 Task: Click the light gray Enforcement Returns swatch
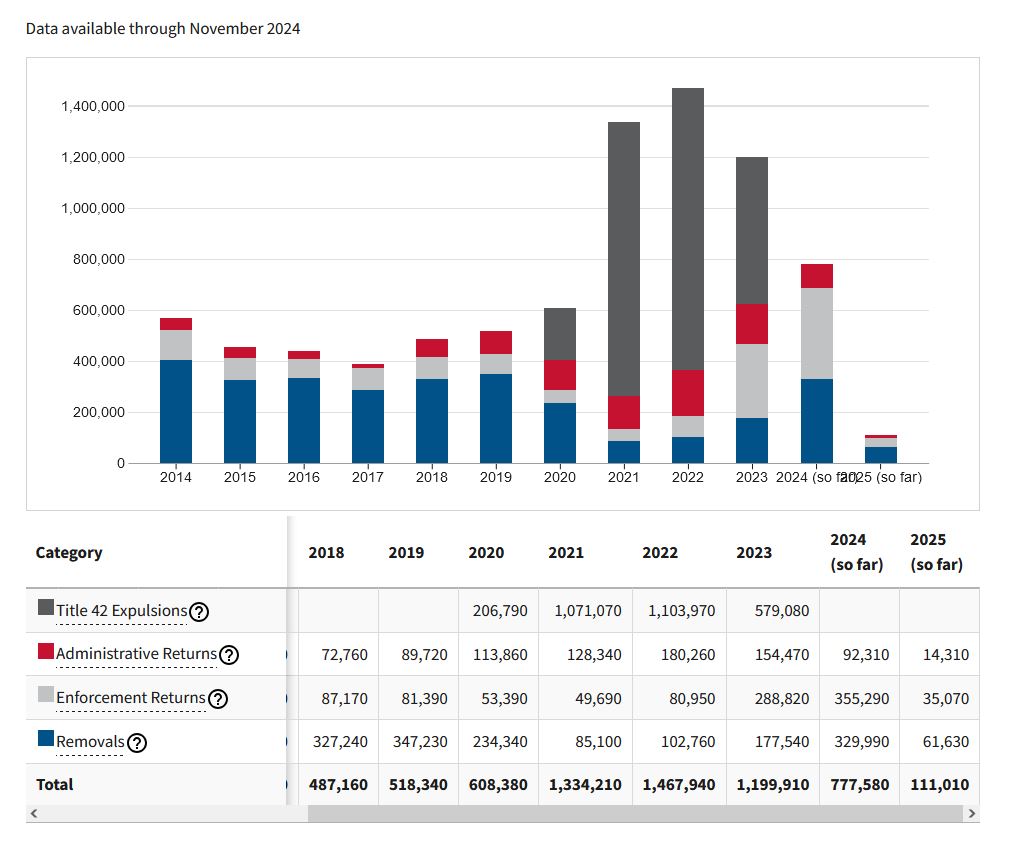pyautogui.click(x=46, y=694)
